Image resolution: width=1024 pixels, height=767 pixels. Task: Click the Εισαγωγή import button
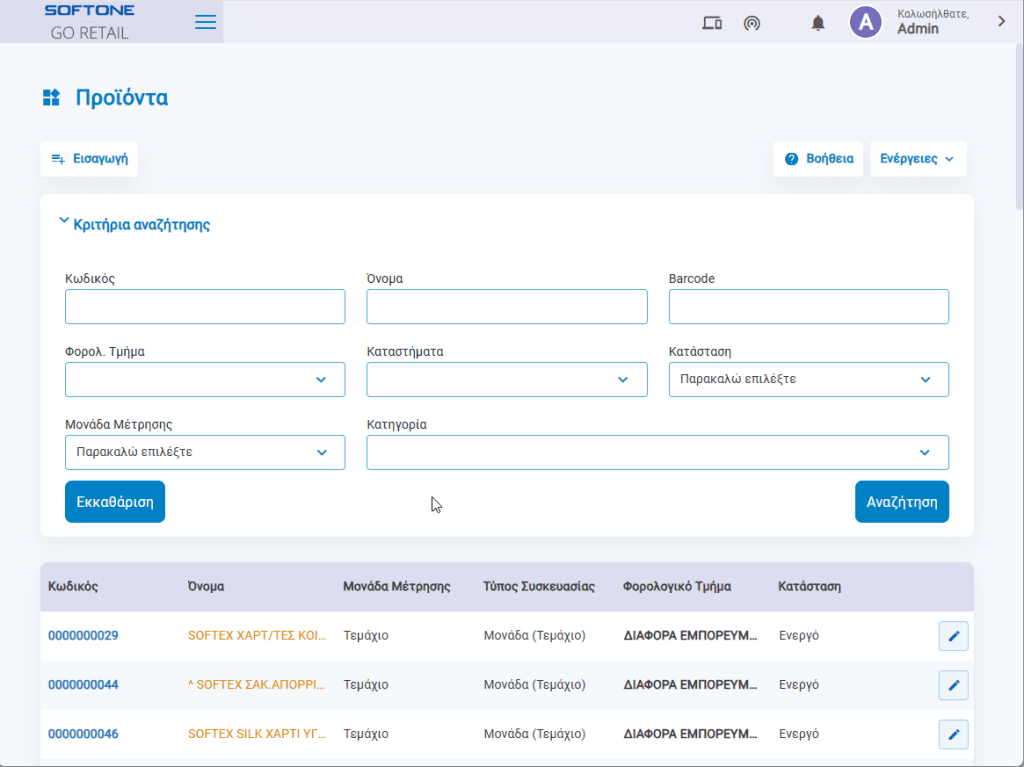pos(89,158)
